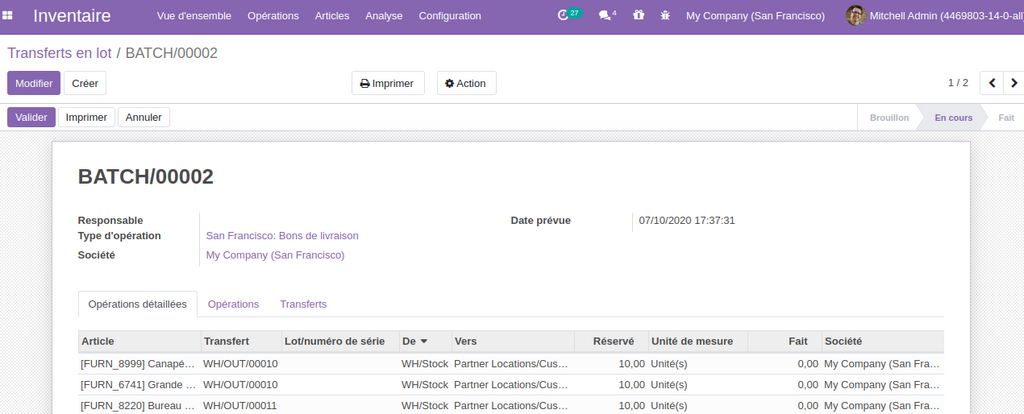The height and width of the screenshot is (414, 1024).
Task: Navigate to Transferts en lot breadcrumb
Action: coord(57,53)
